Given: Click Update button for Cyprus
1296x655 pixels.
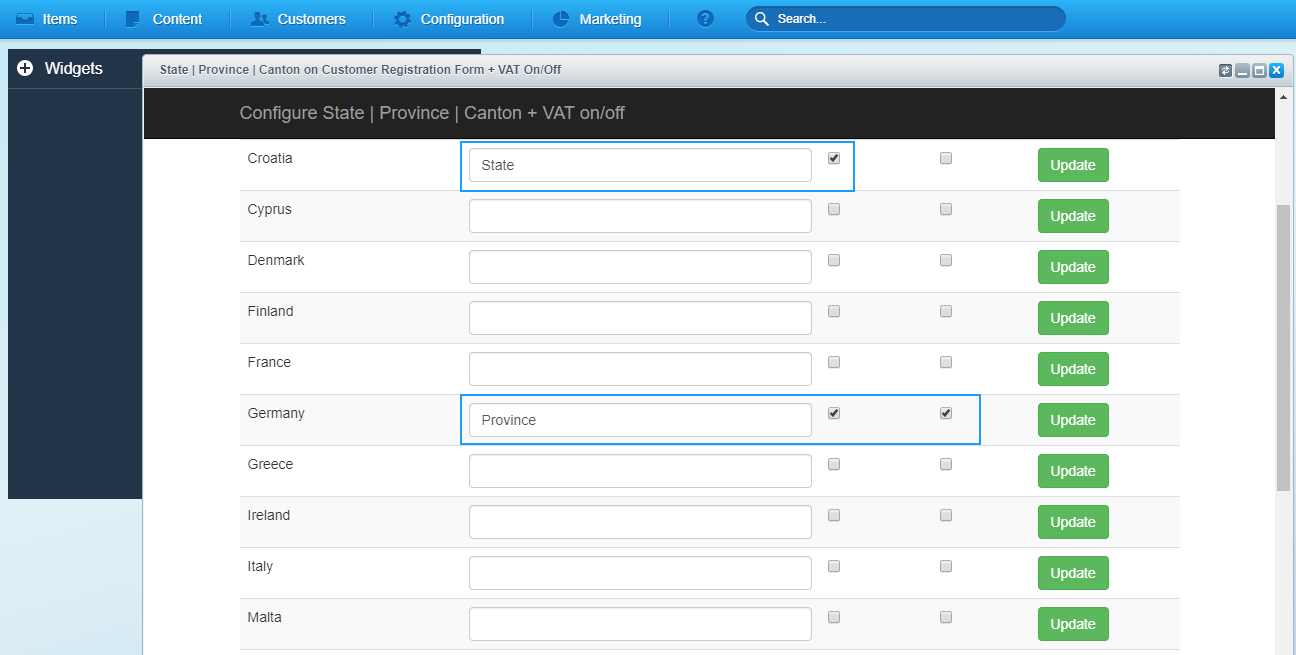Looking at the screenshot, I should pos(1073,216).
